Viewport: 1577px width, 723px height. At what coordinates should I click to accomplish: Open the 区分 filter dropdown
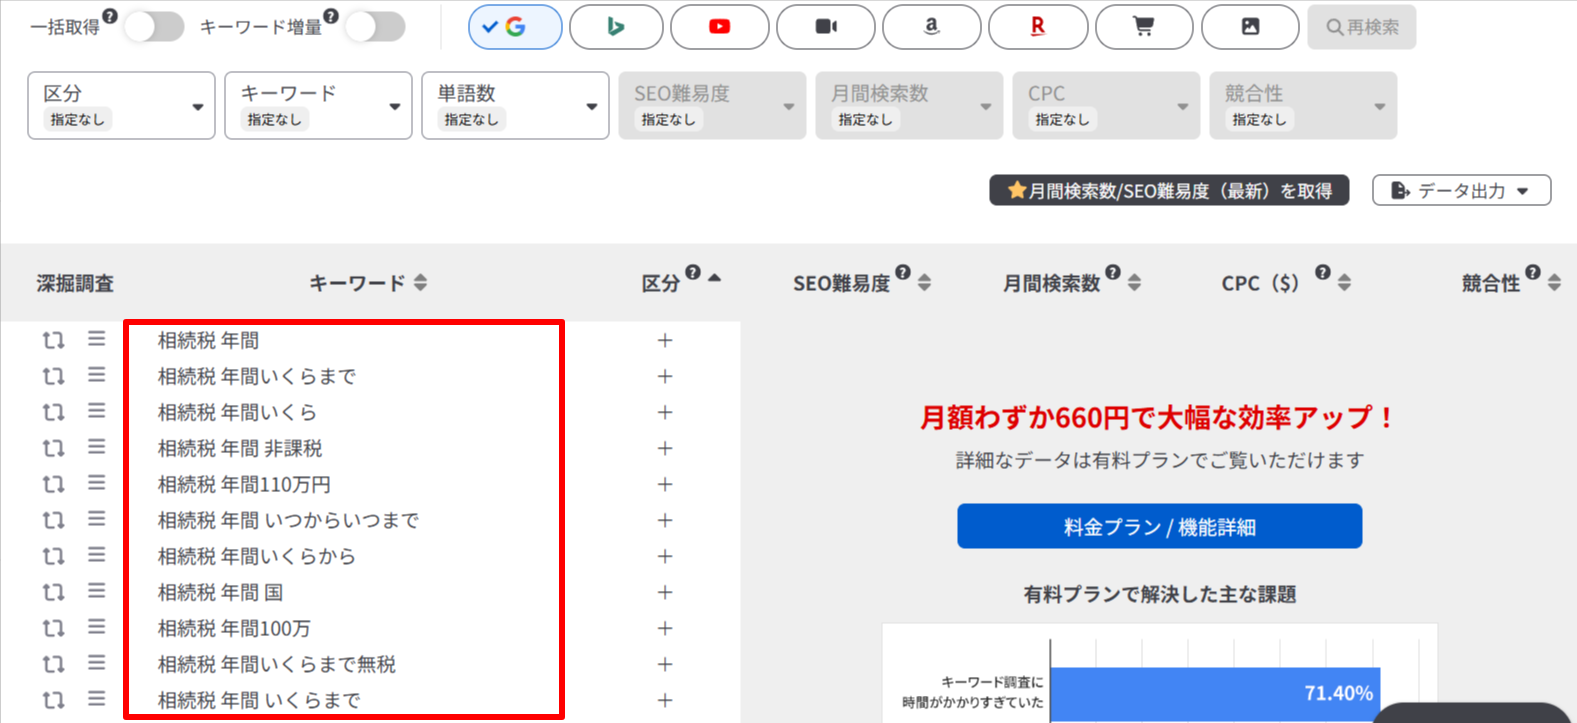[121, 105]
